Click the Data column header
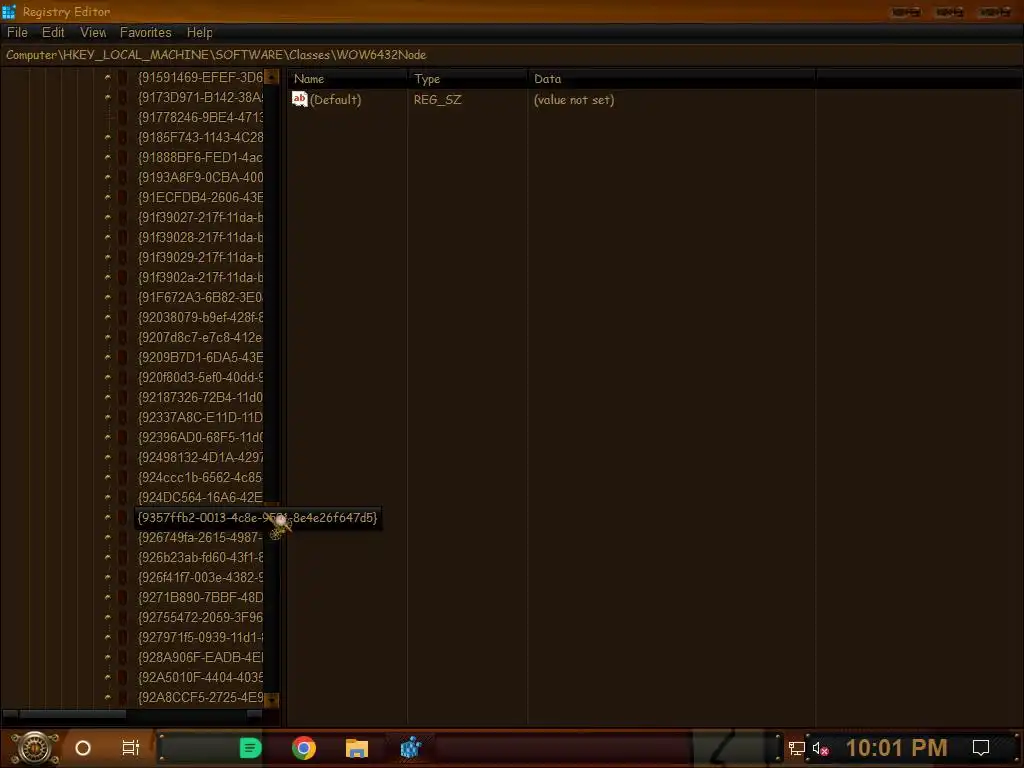Image resolution: width=1024 pixels, height=768 pixels. tap(671, 79)
